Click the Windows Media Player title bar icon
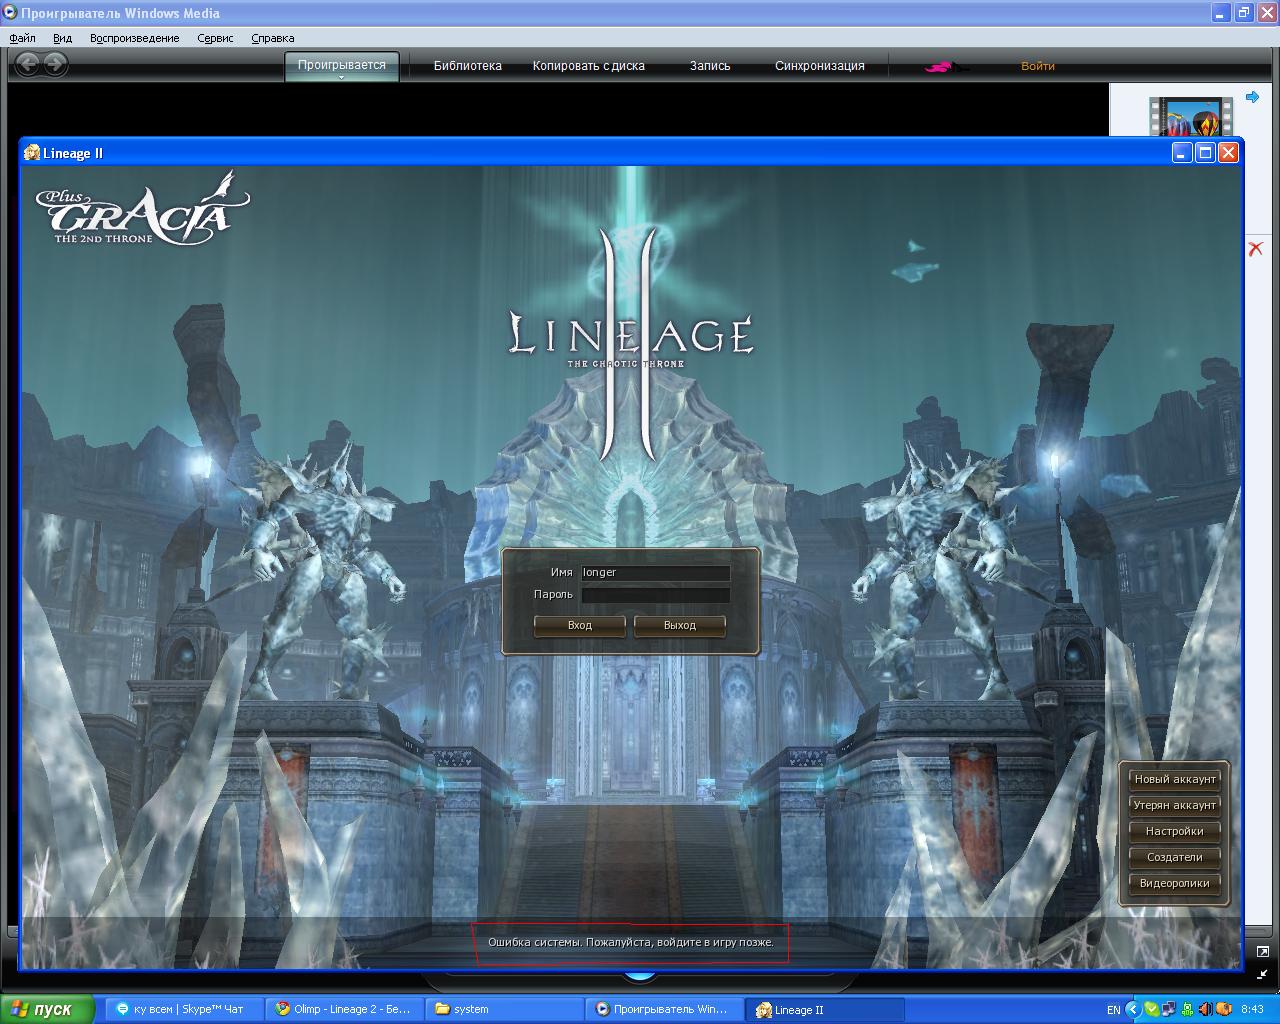Viewport: 1280px width, 1024px height. [x=10, y=13]
